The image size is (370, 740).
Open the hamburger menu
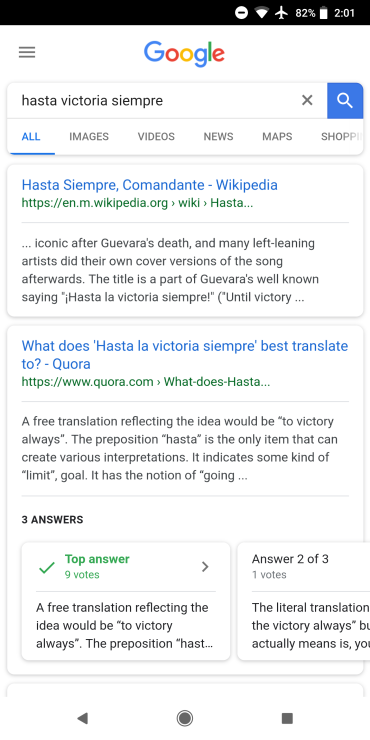pos(27,52)
